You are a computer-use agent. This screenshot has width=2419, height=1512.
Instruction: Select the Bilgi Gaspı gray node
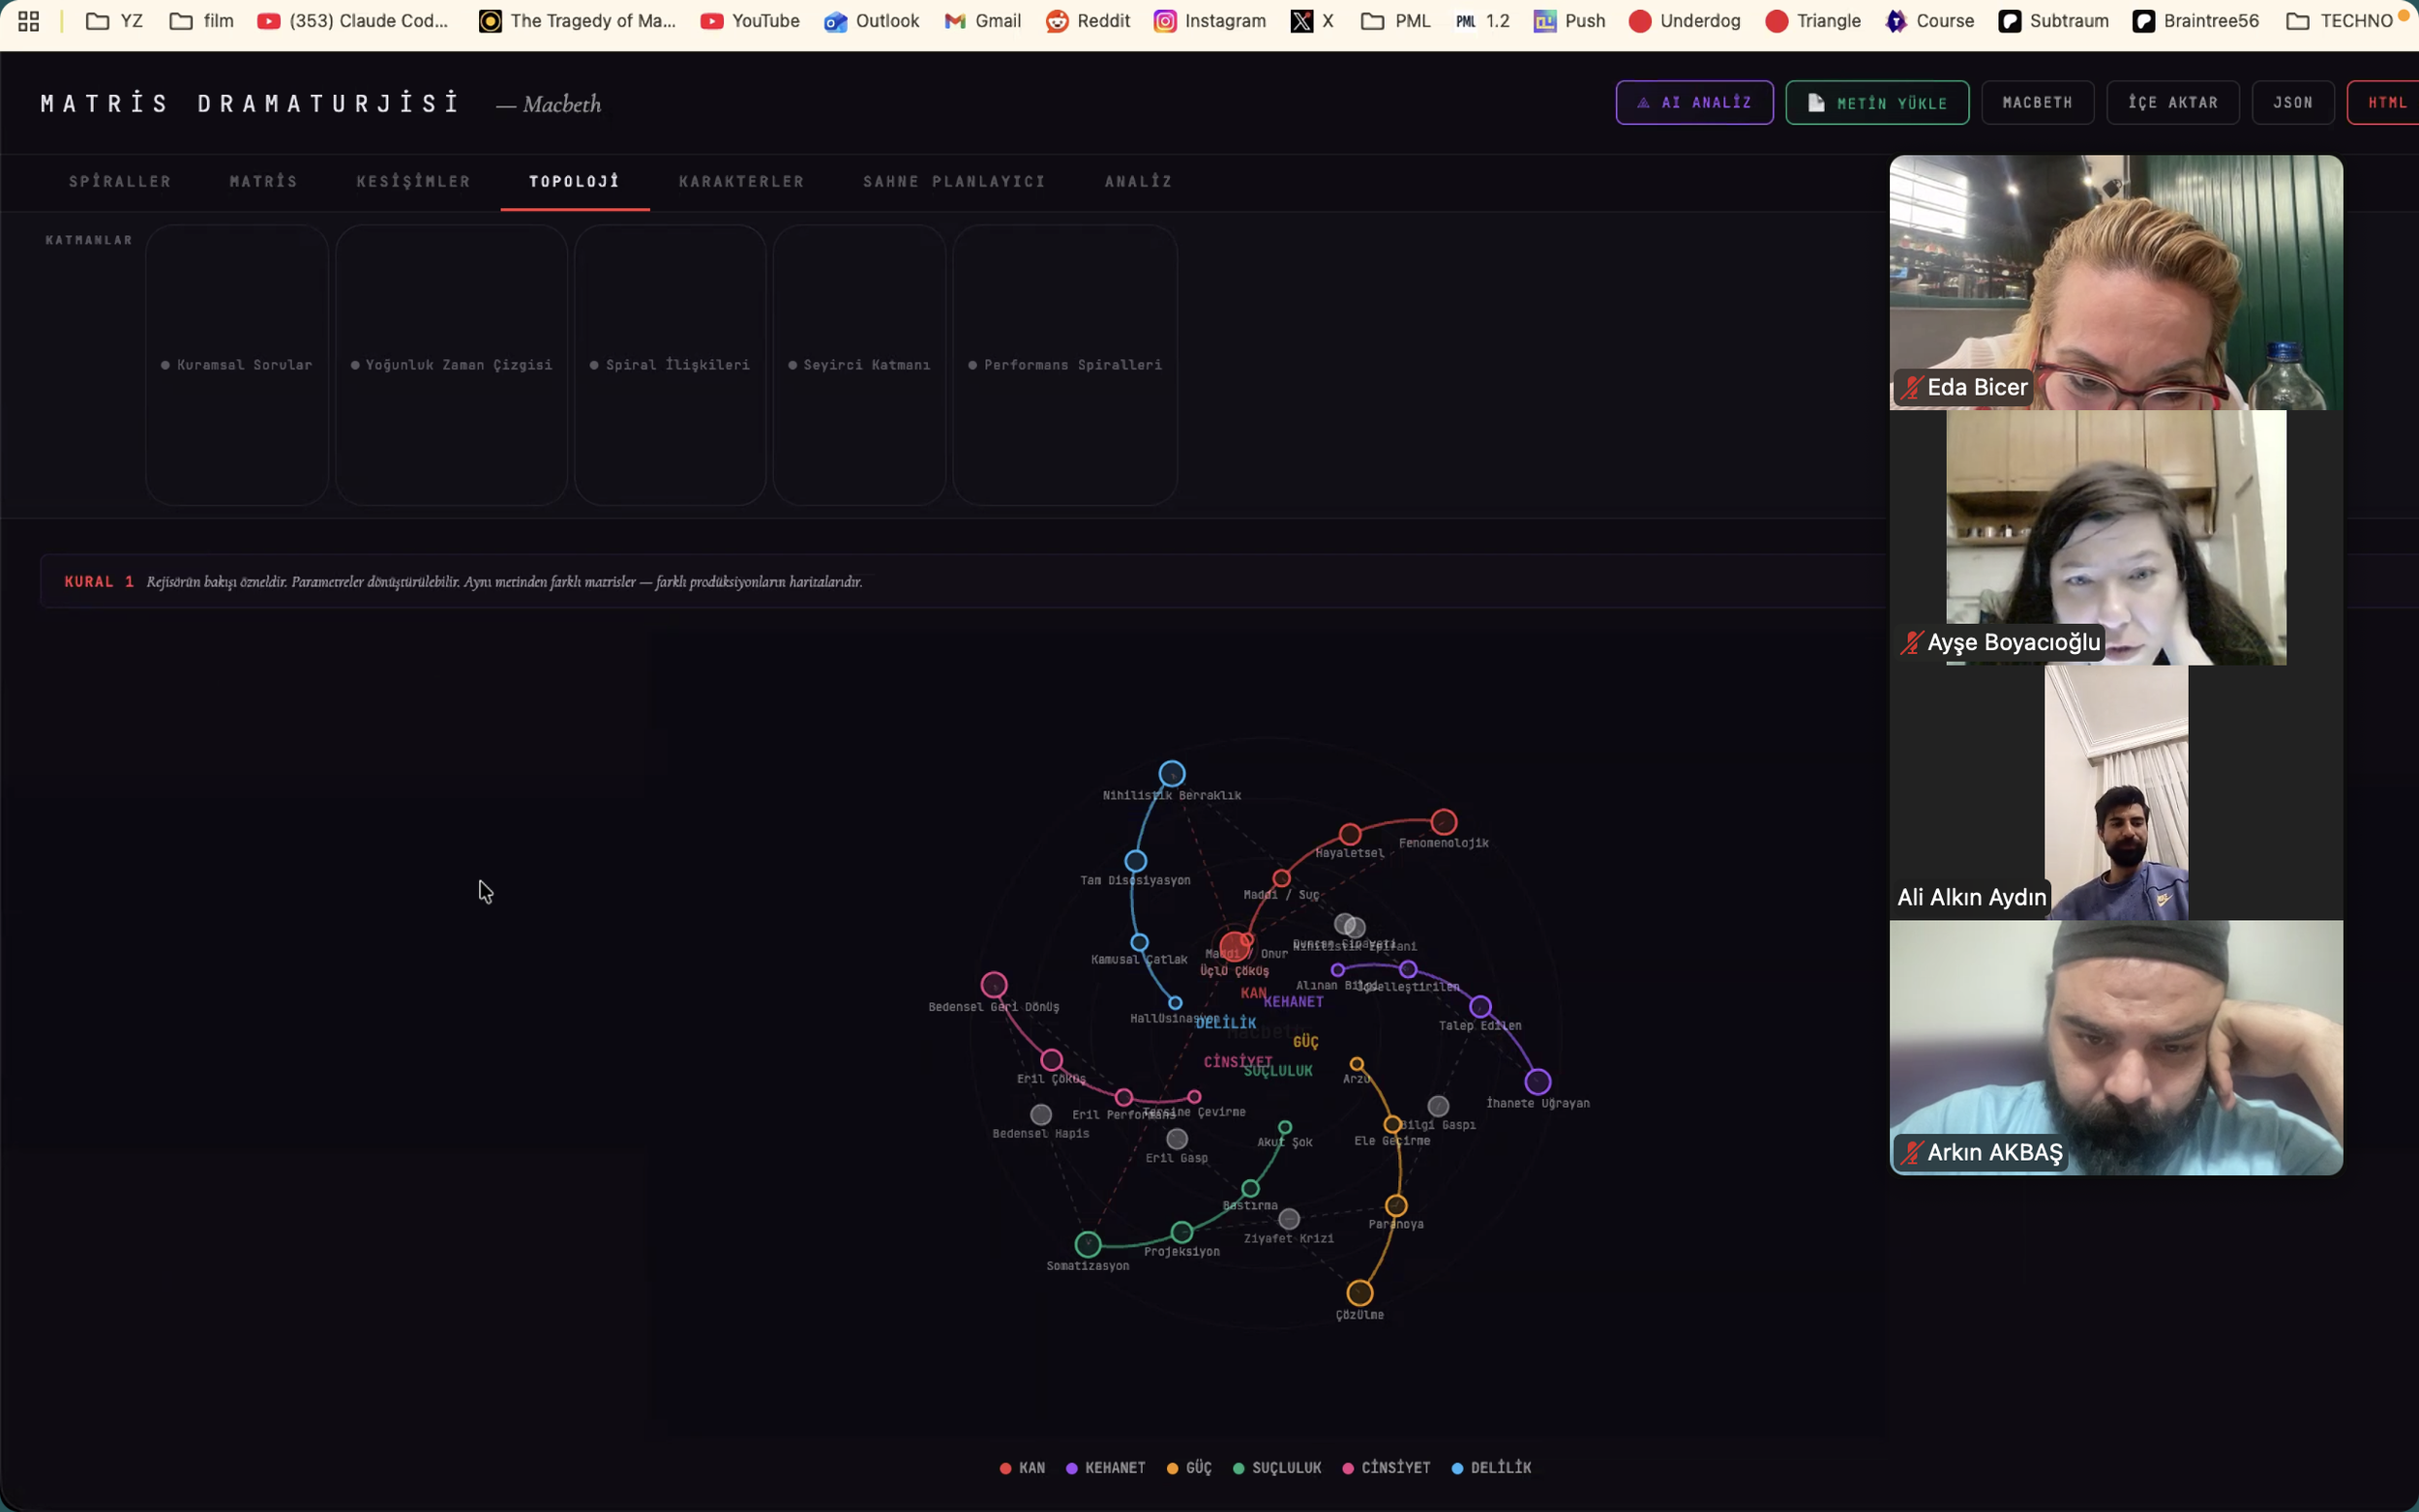pos(1438,1105)
